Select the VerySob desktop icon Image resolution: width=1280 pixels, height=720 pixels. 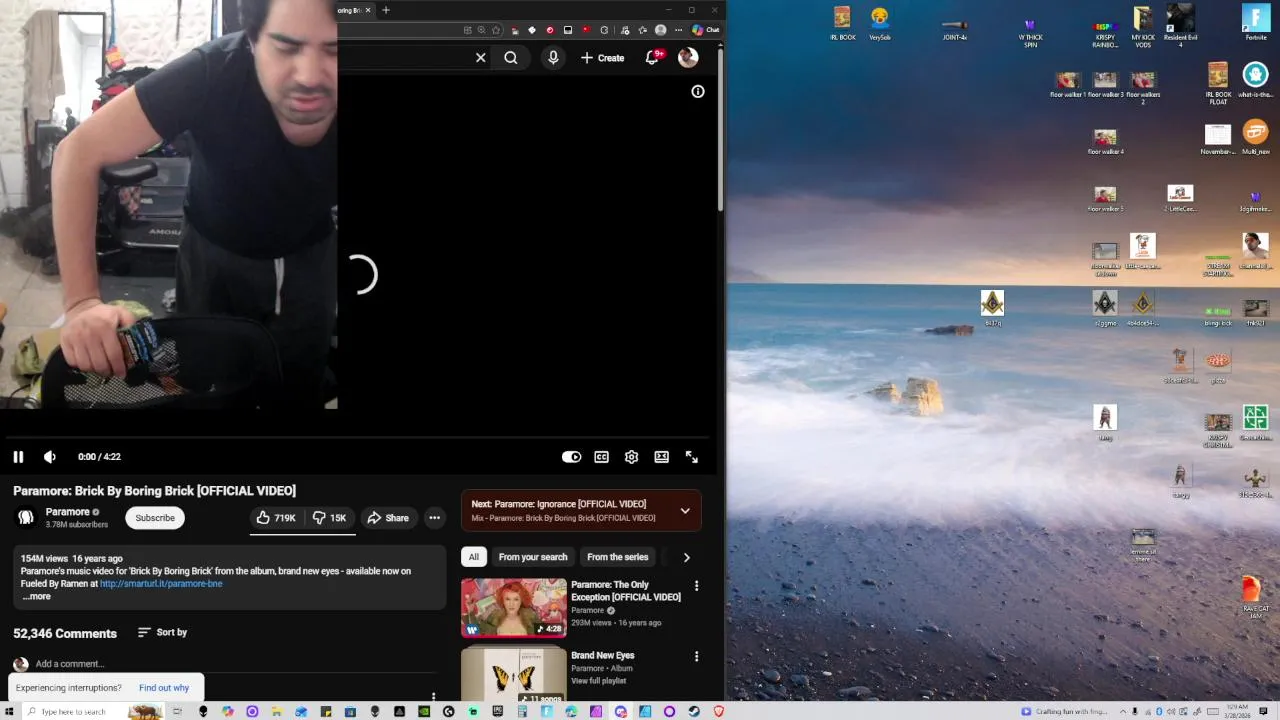coord(879,22)
